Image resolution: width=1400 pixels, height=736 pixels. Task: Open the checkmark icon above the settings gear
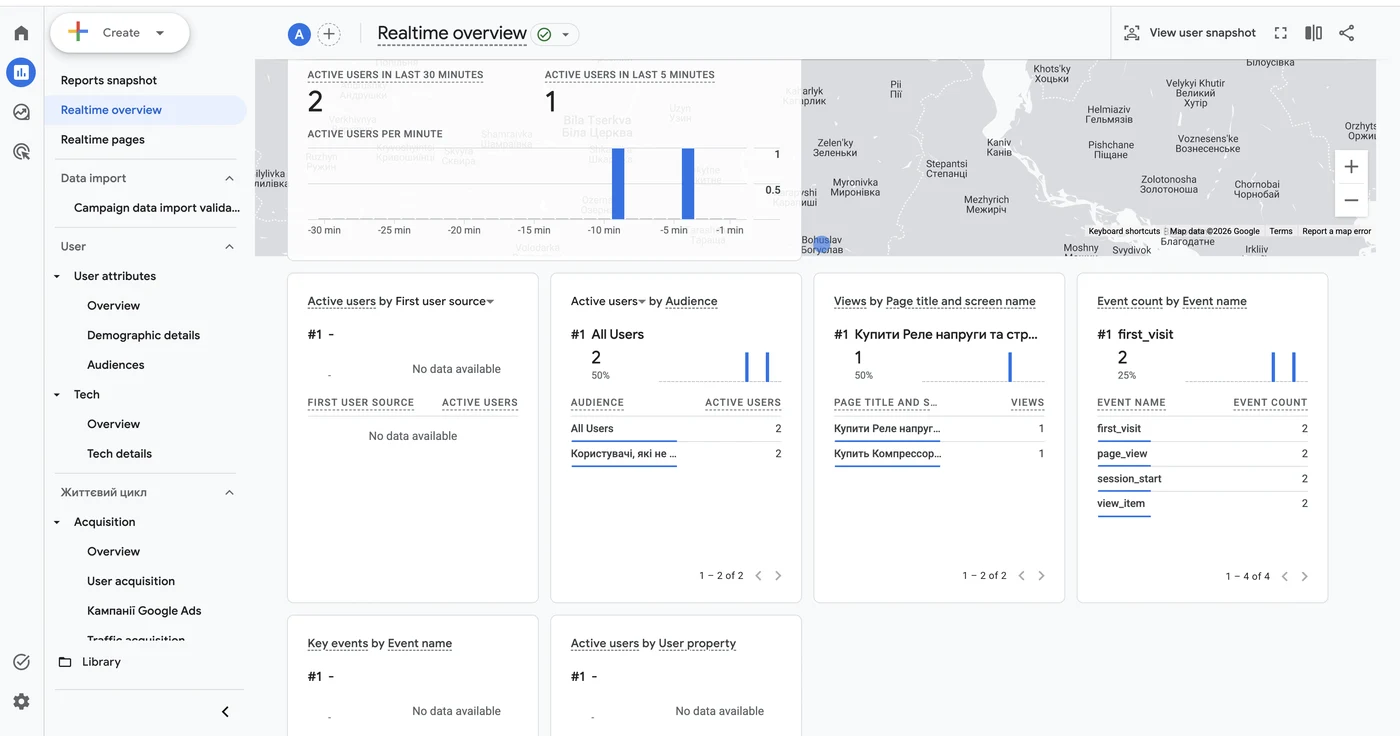pos(21,662)
